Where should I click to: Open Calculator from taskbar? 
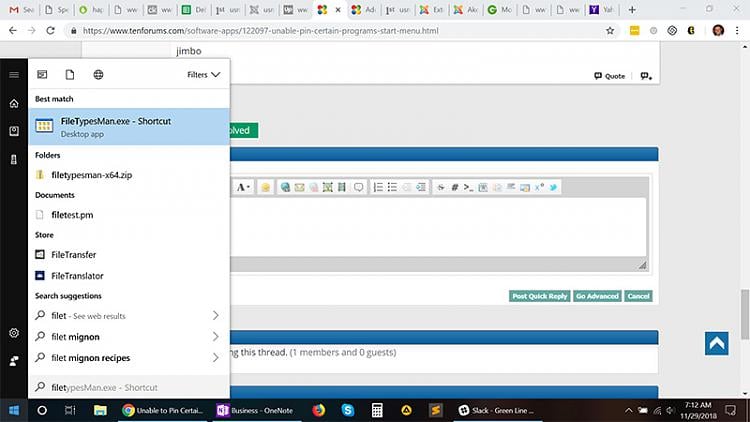pos(377,410)
